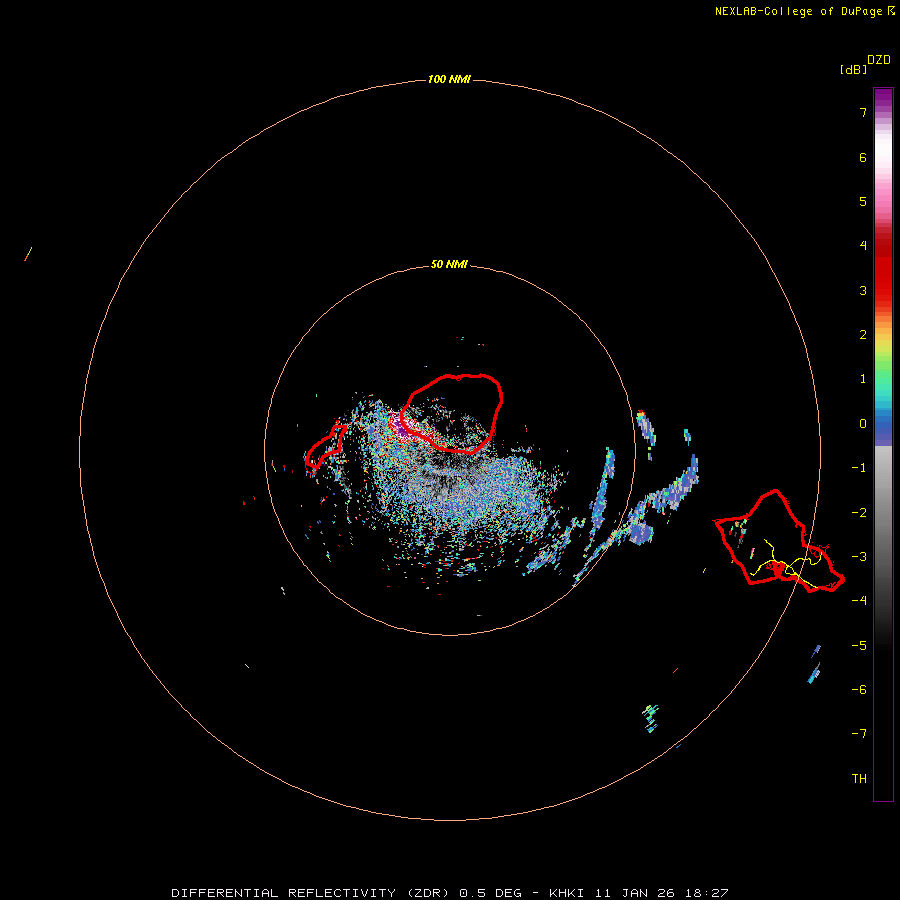Click the DZD color scale title
Viewport: 900px width, 900px height.
[879, 60]
